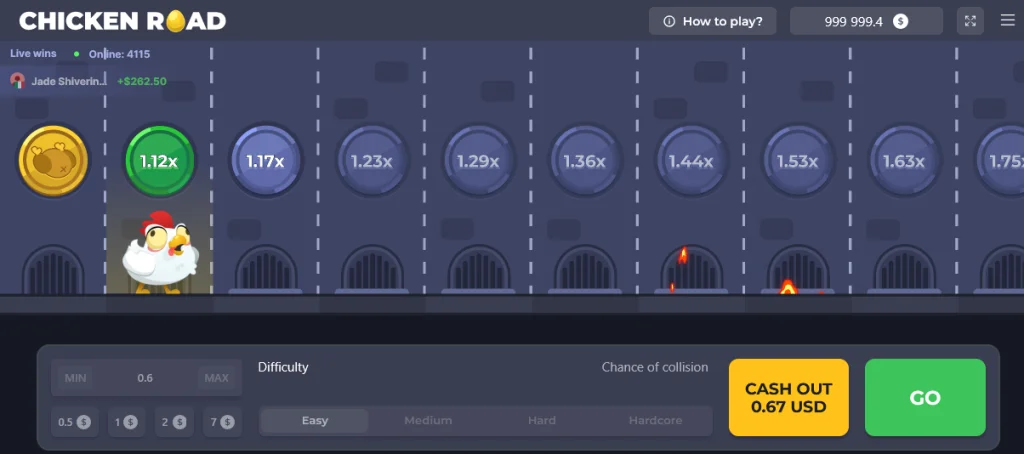Click the 1.29x multiplier coin

tap(478, 161)
